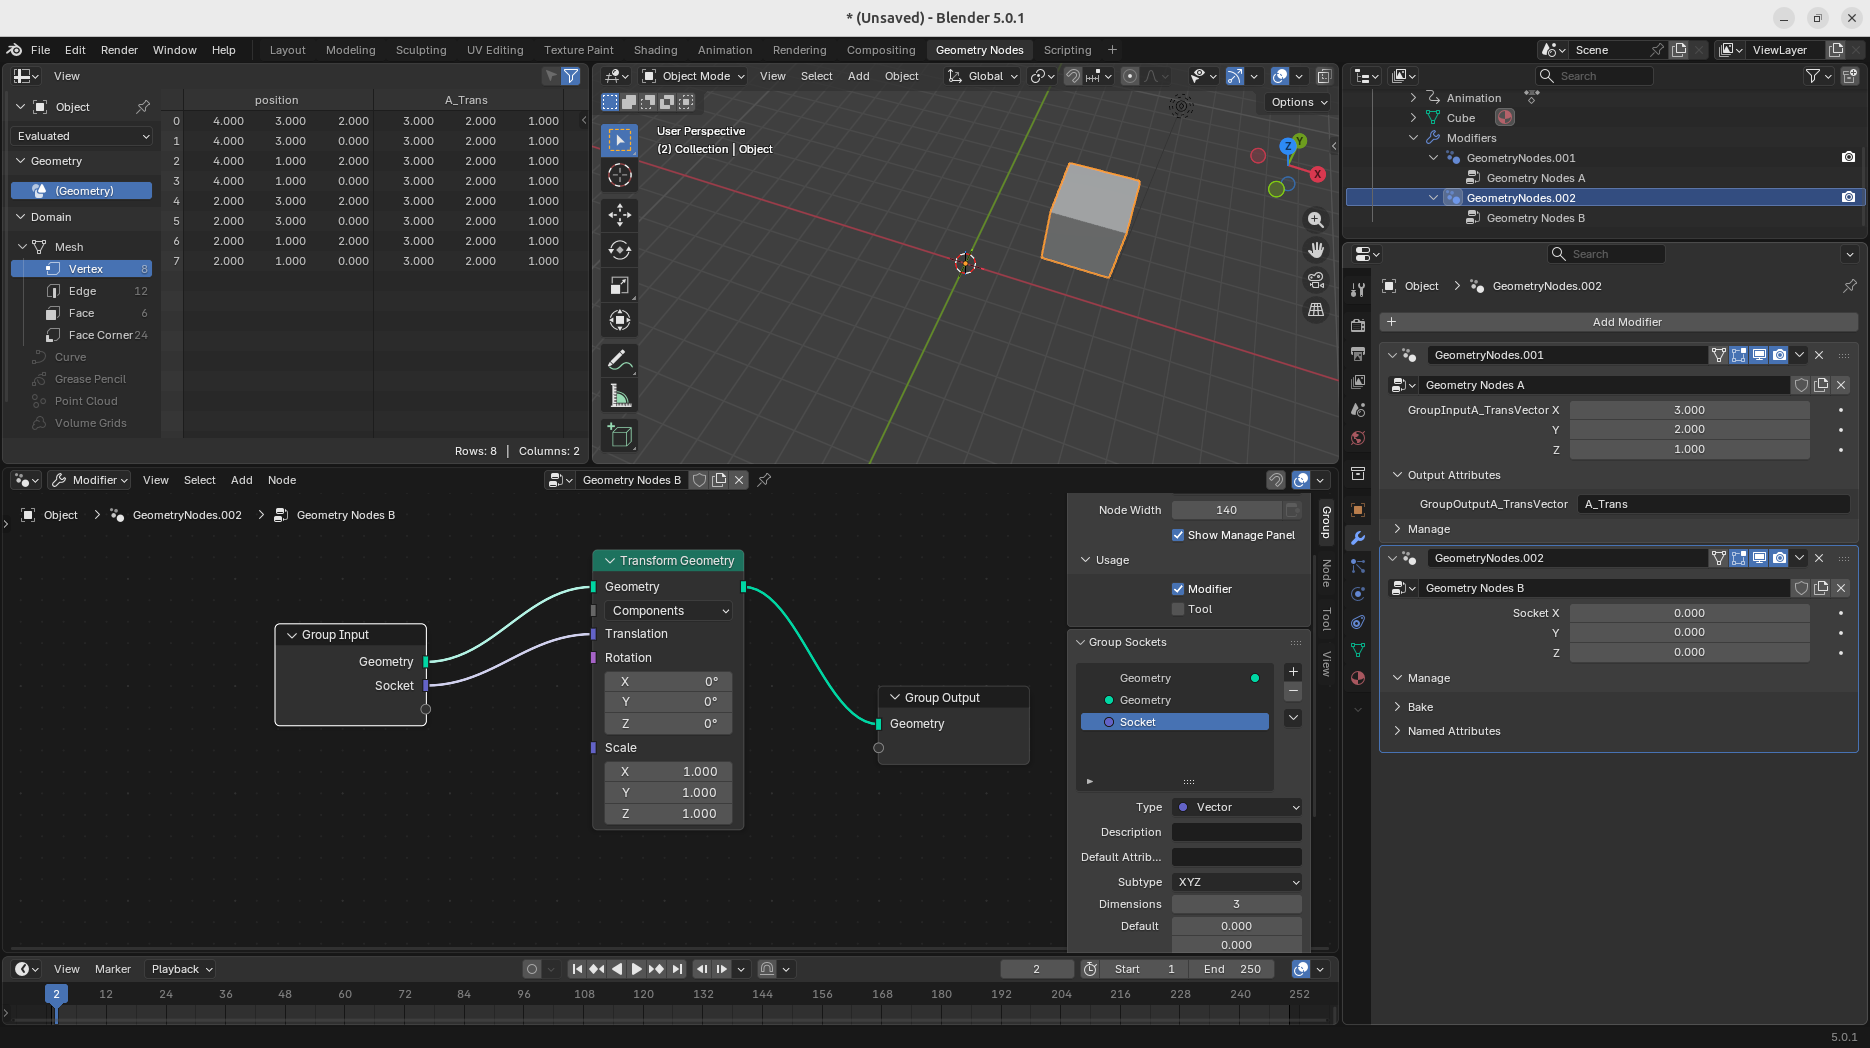Click the Scale X value slider field
Image resolution: width=1870 pixels, height=1048 pixels.
(x=668, y=771)
